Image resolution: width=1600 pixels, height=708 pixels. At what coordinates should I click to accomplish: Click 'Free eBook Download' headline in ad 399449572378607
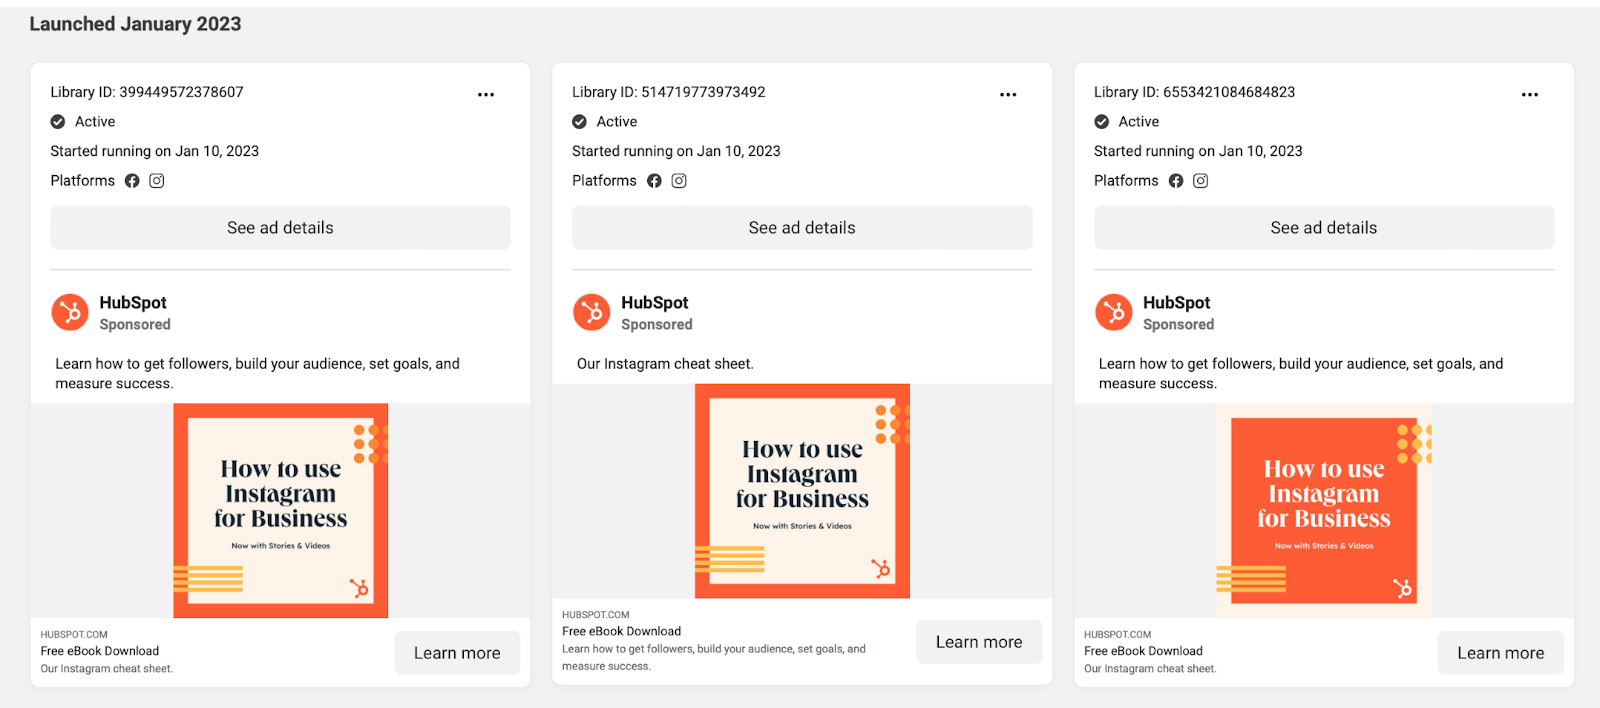point(100,651)
